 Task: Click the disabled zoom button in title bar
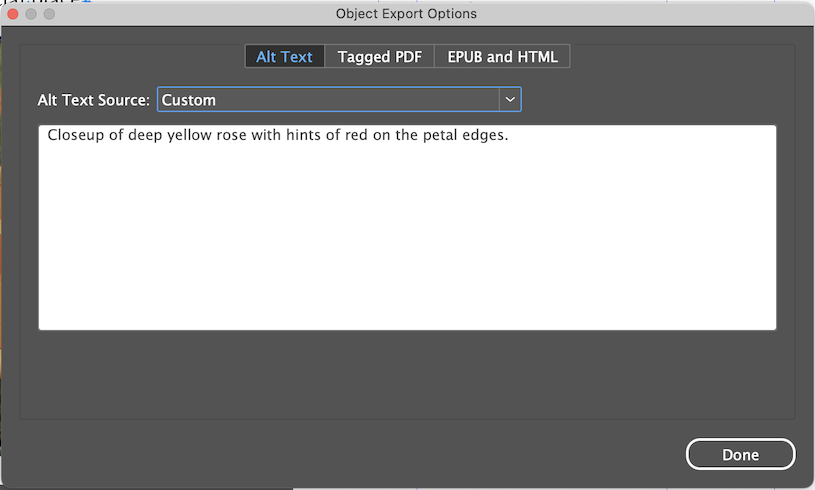point(50,14)
